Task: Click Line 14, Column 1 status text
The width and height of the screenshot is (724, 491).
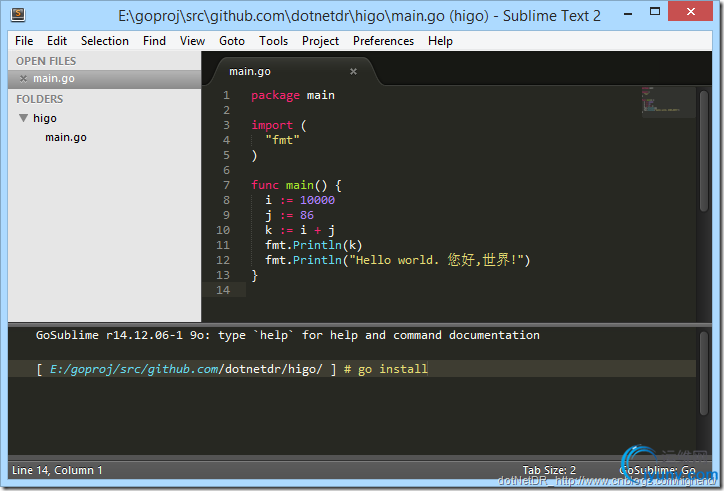Action: click(x=57, y=470)
